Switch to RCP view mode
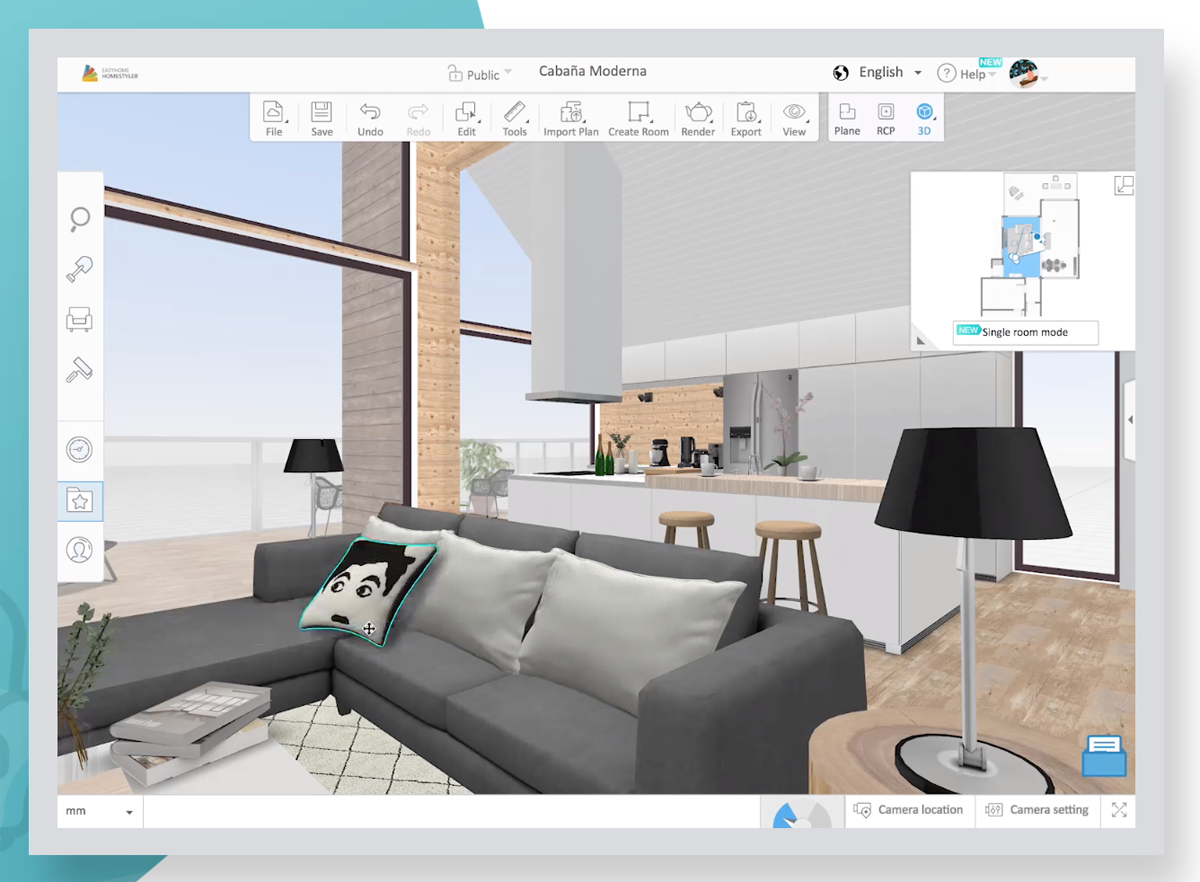 click(886, 118)
